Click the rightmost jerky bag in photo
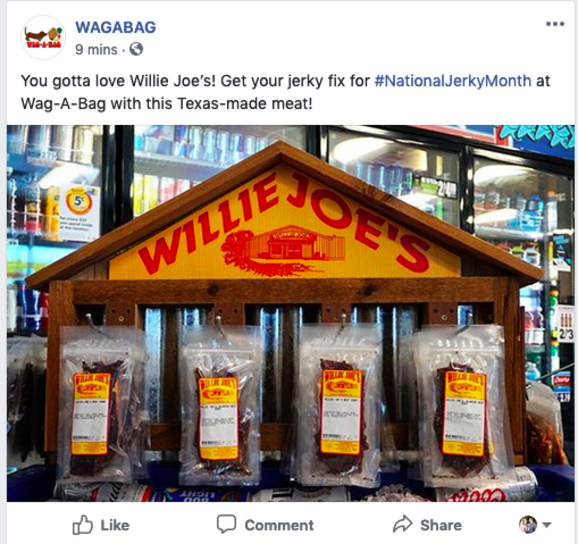The width and height of the screenshot is (578, 544). tap(462, 405)
